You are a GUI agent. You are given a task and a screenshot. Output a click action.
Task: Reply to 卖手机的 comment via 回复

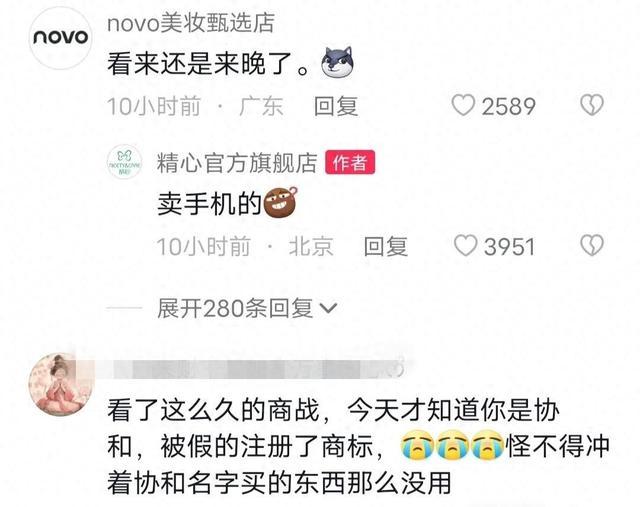click(x=386, y=247)
